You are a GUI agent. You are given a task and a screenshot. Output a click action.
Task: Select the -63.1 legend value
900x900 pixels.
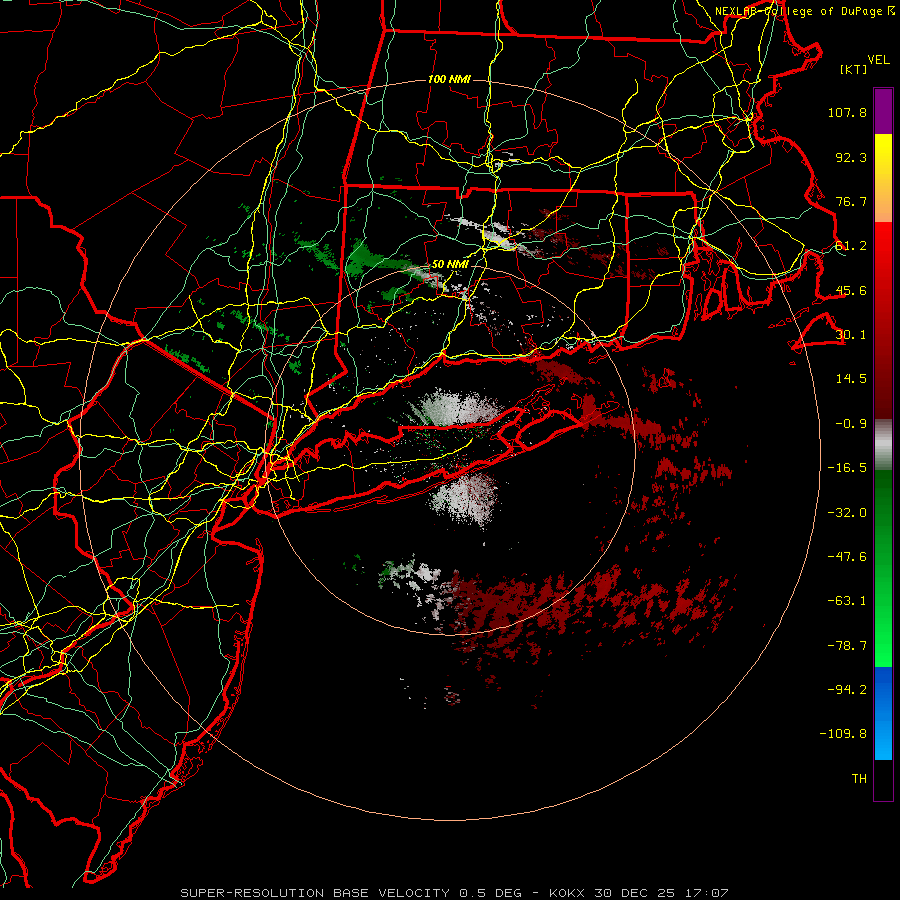point(847,601)
